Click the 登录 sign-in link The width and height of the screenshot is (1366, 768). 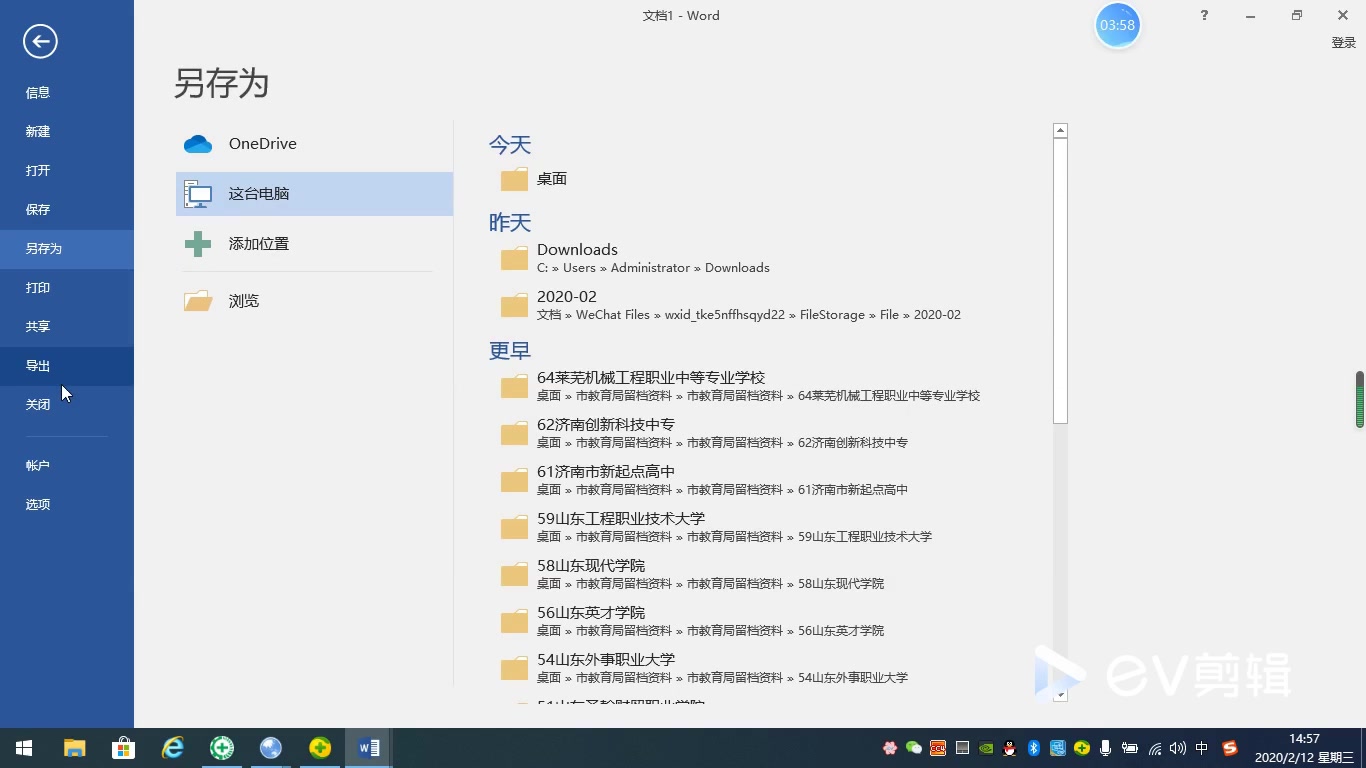[1345, 42]
